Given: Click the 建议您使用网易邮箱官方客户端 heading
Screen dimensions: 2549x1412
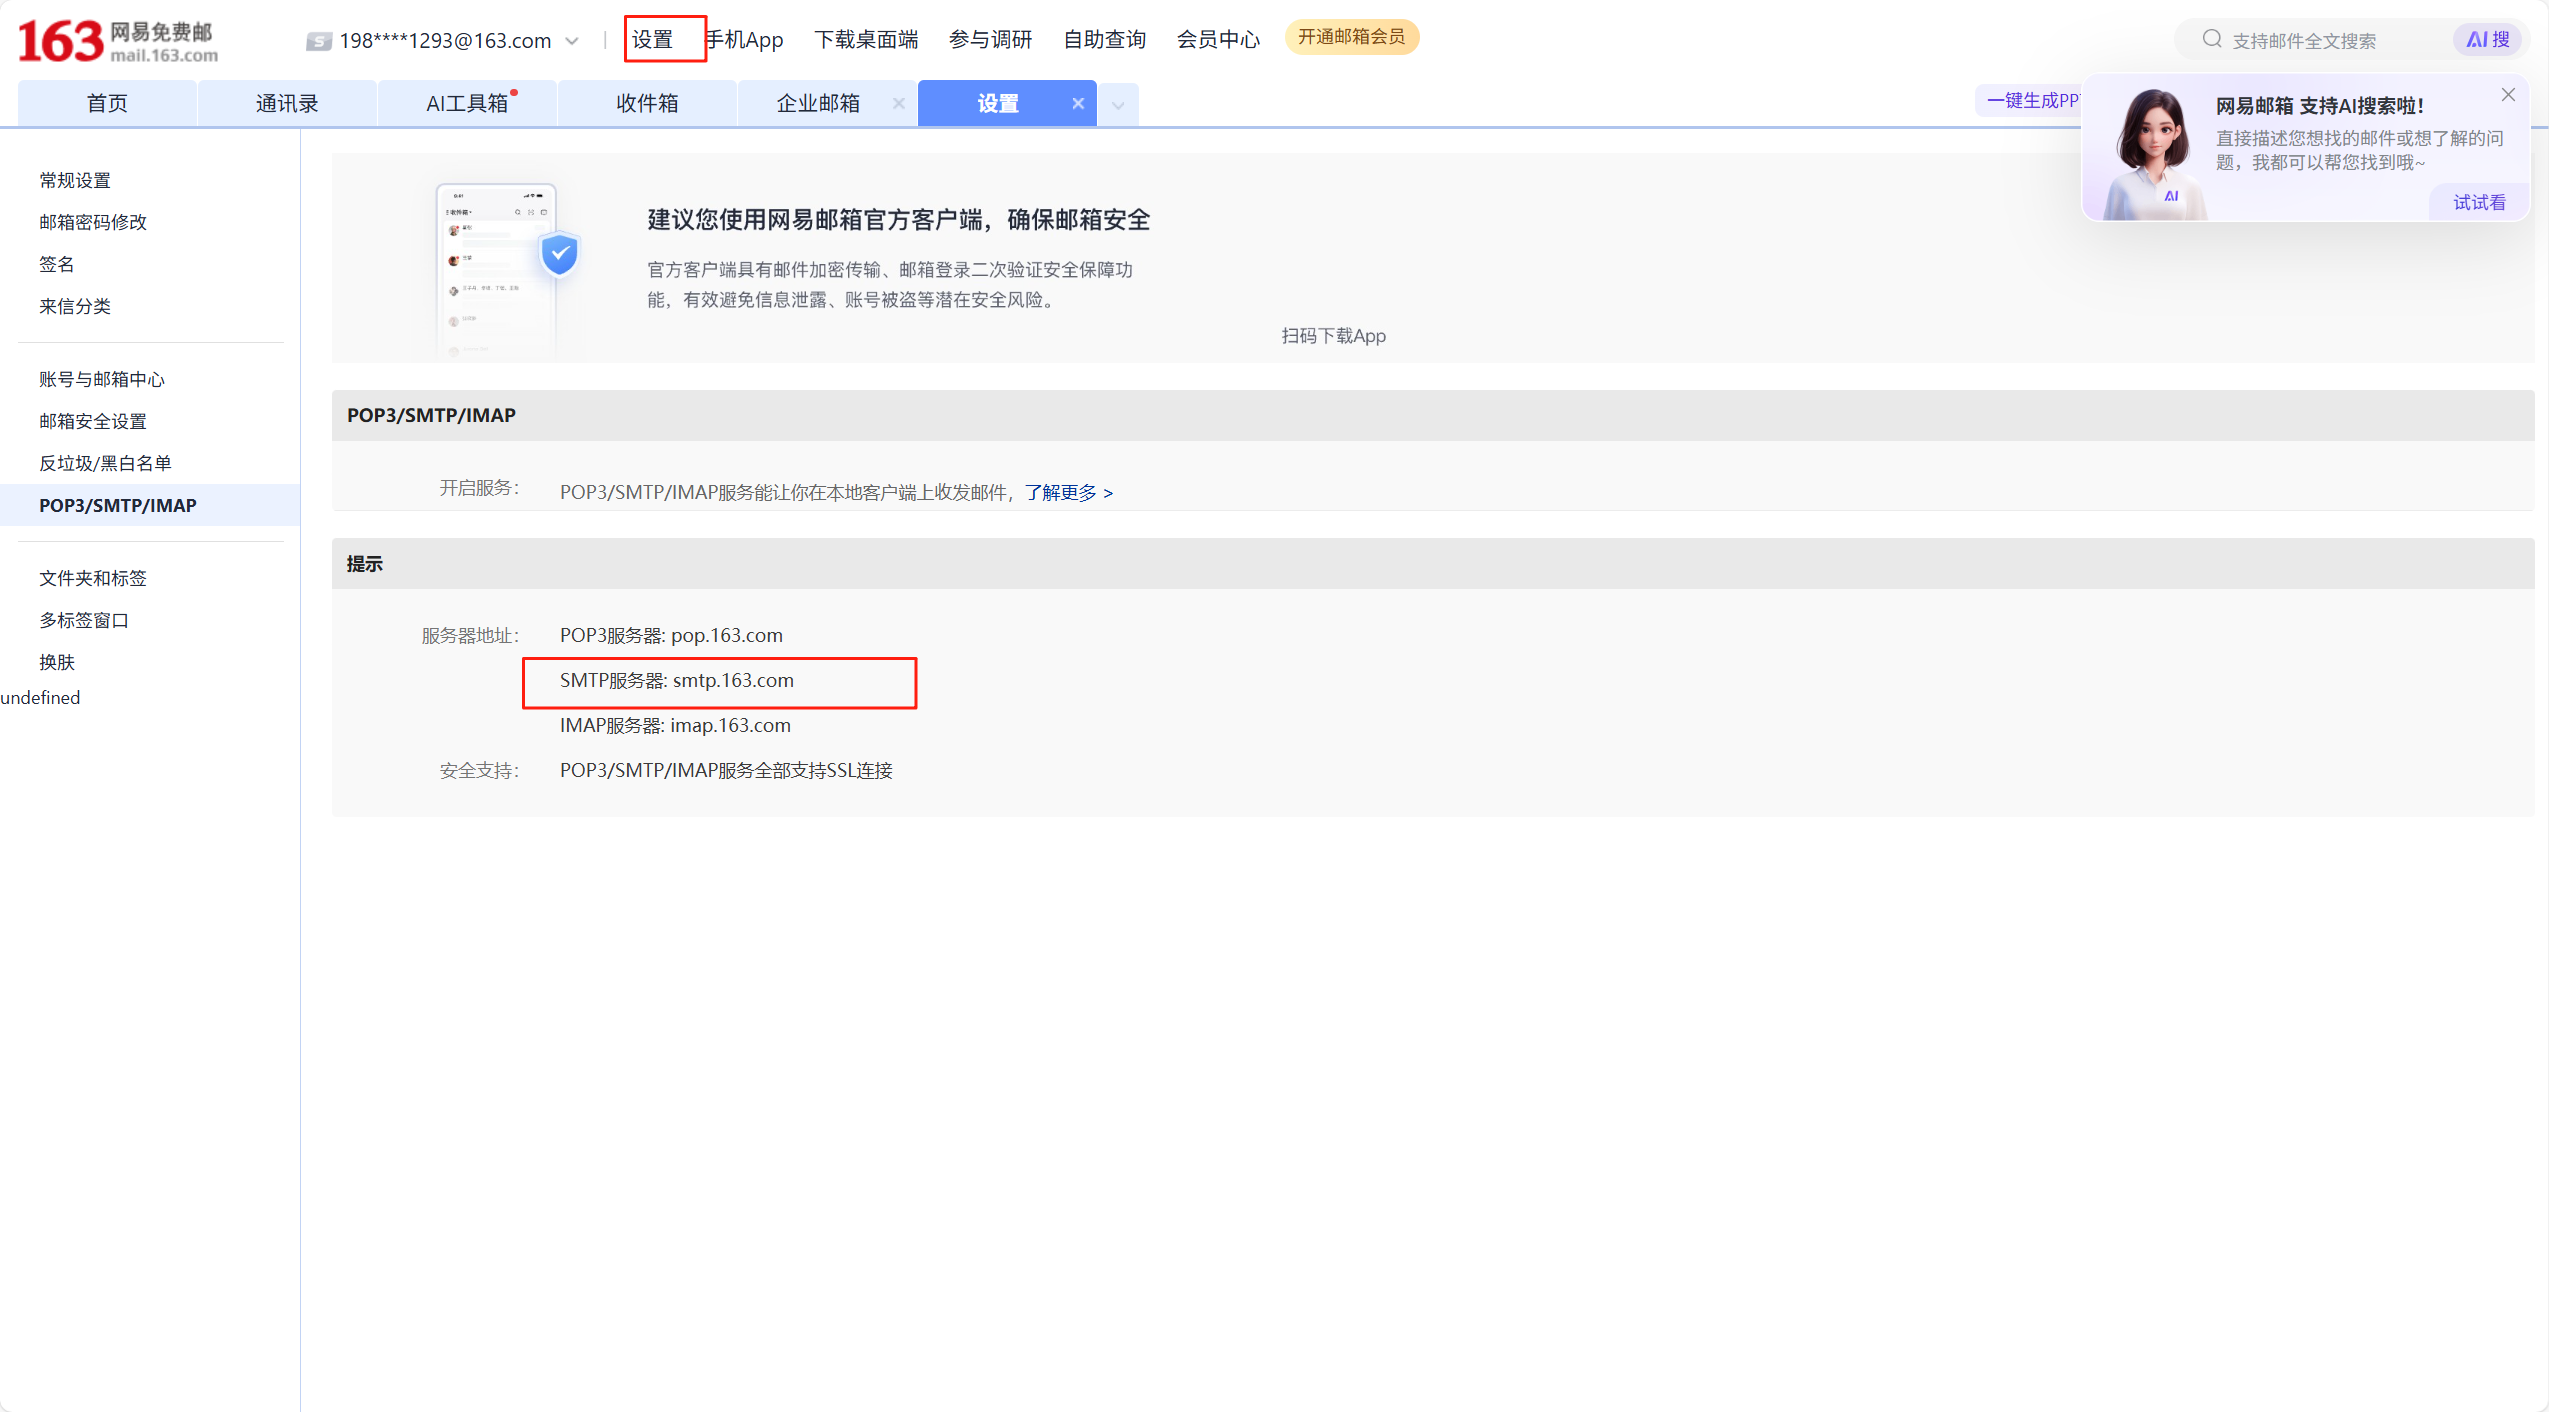Looking at the screenshot, I should point(898,220).
